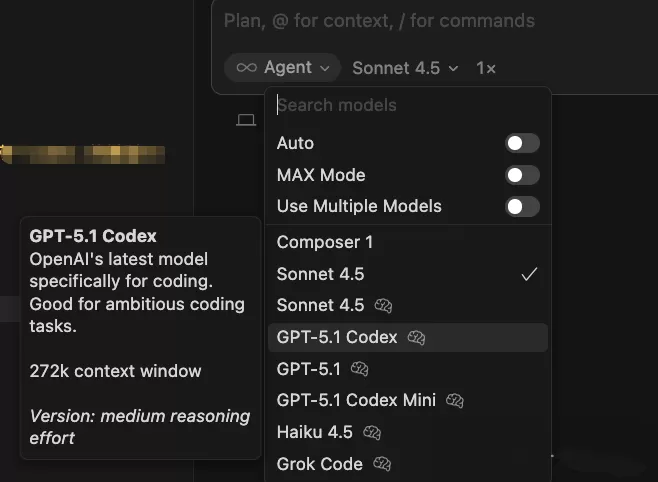Image resolution: width=658 pixels, height=482 pixels.
Task: Click the brain icon beside Grok Code
Action: pyautogui.click(x=382, y=464)
